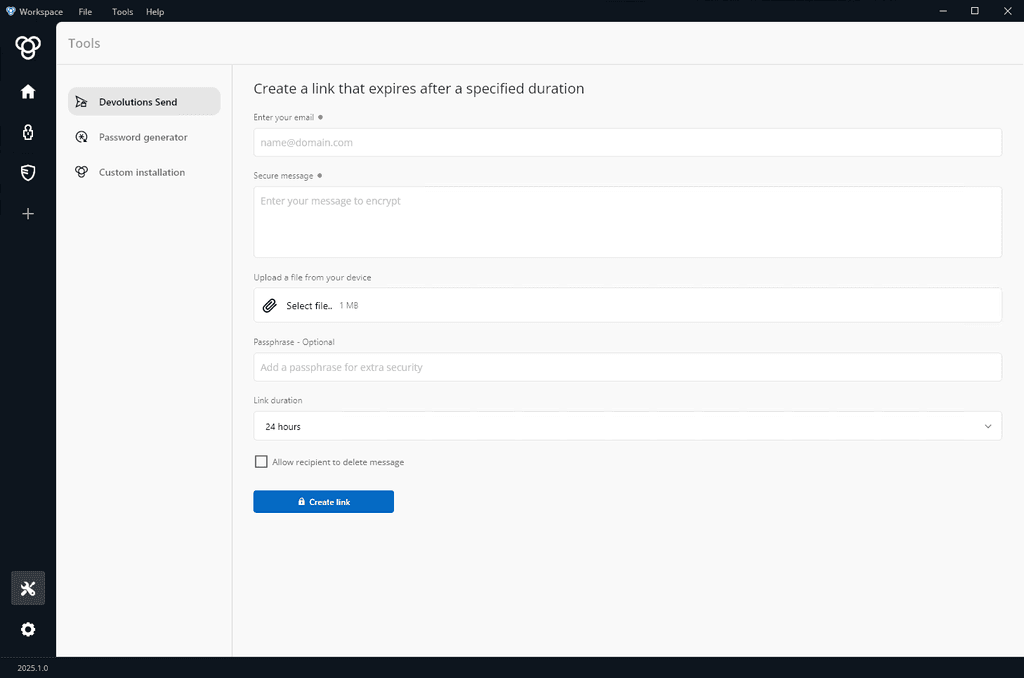Image resolution: width=1024 pixels, height=678 pixels.
Task: Open the Help menu
Action: pos(155,12)
